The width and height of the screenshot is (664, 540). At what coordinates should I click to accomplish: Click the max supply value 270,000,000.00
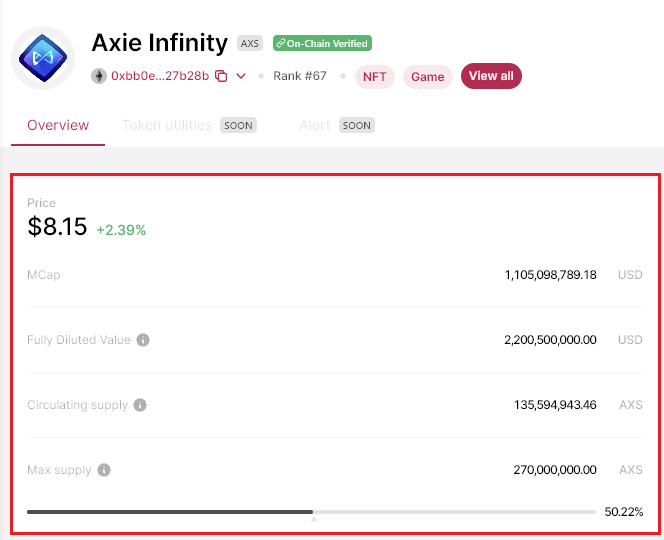tap(555, 470)
